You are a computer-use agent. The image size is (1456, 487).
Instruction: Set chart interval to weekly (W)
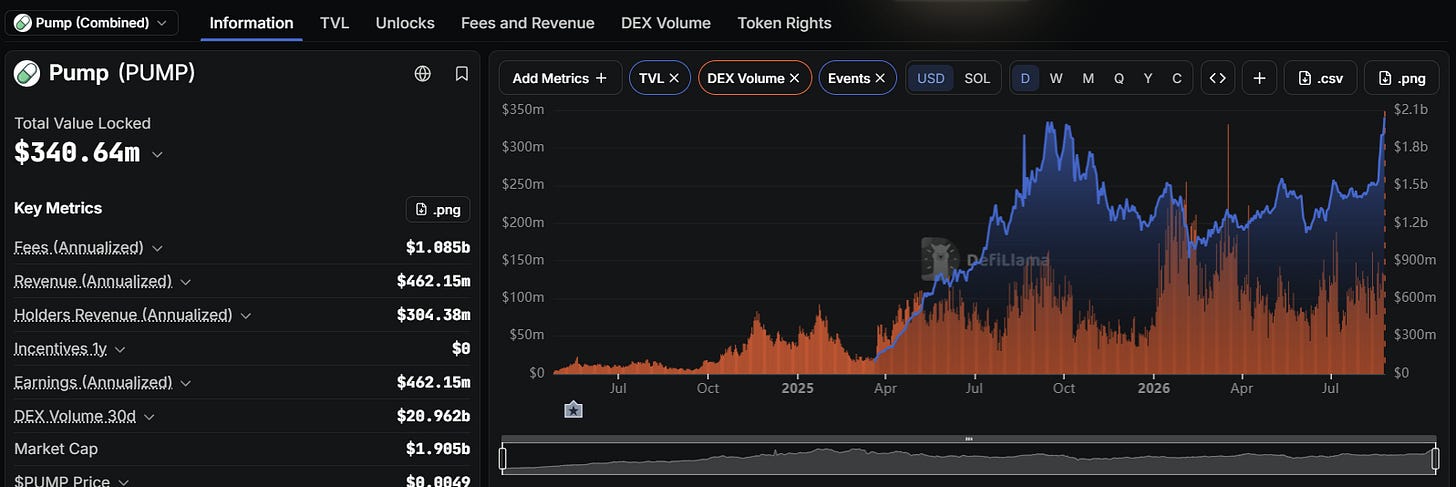1056,78
